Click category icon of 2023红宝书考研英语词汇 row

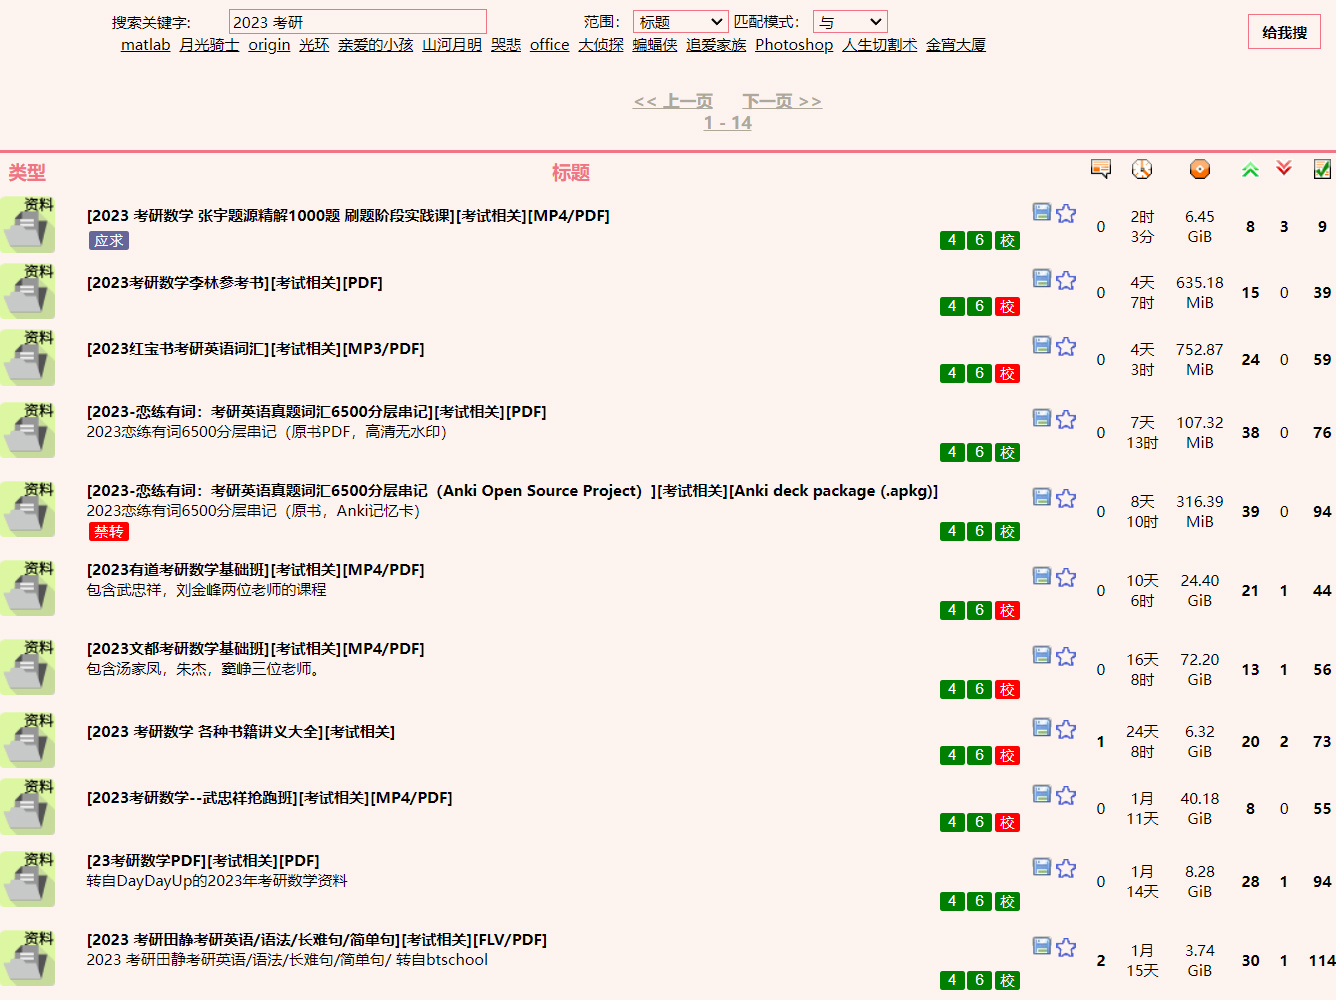pyautogui.click(x=28, y=358)
